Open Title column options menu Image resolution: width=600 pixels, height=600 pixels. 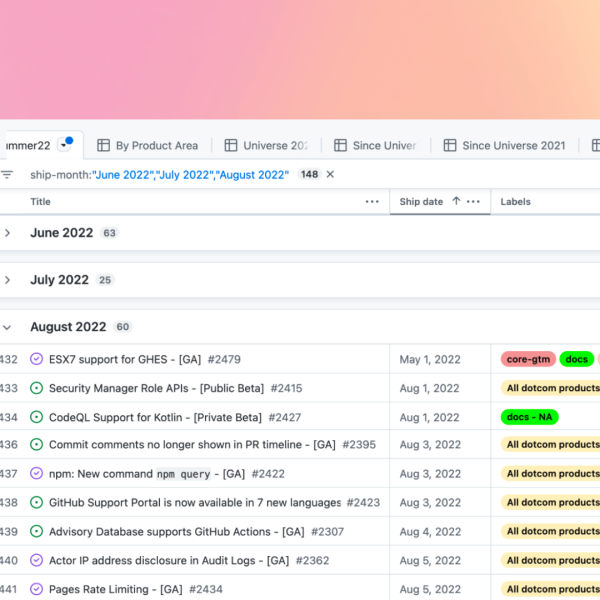pyautogui.click(x=372, y=202)
